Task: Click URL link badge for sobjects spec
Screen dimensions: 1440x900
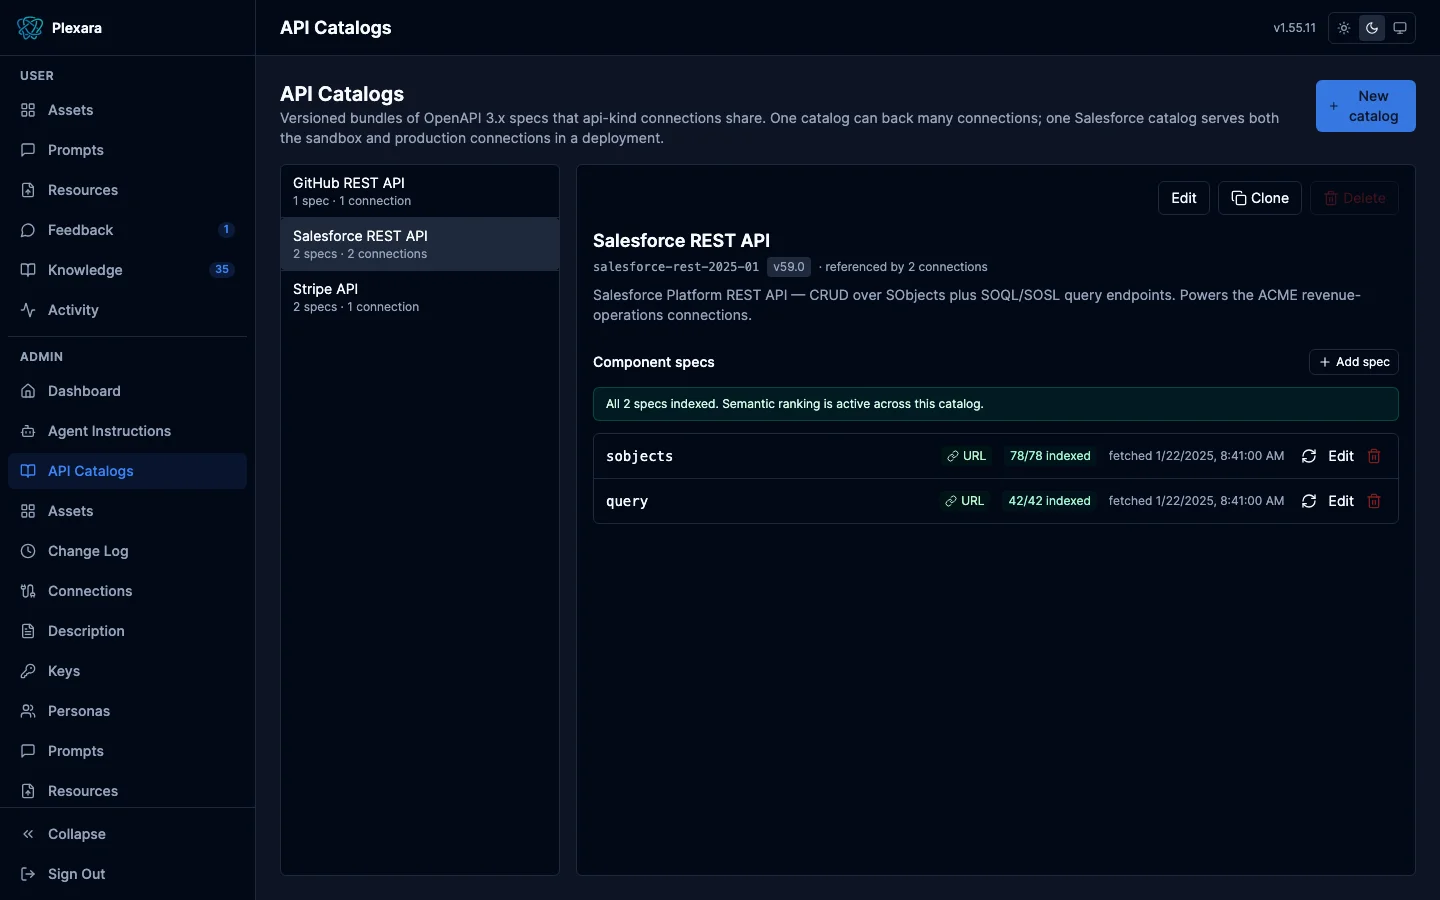Action: click(x=966, y=456)
